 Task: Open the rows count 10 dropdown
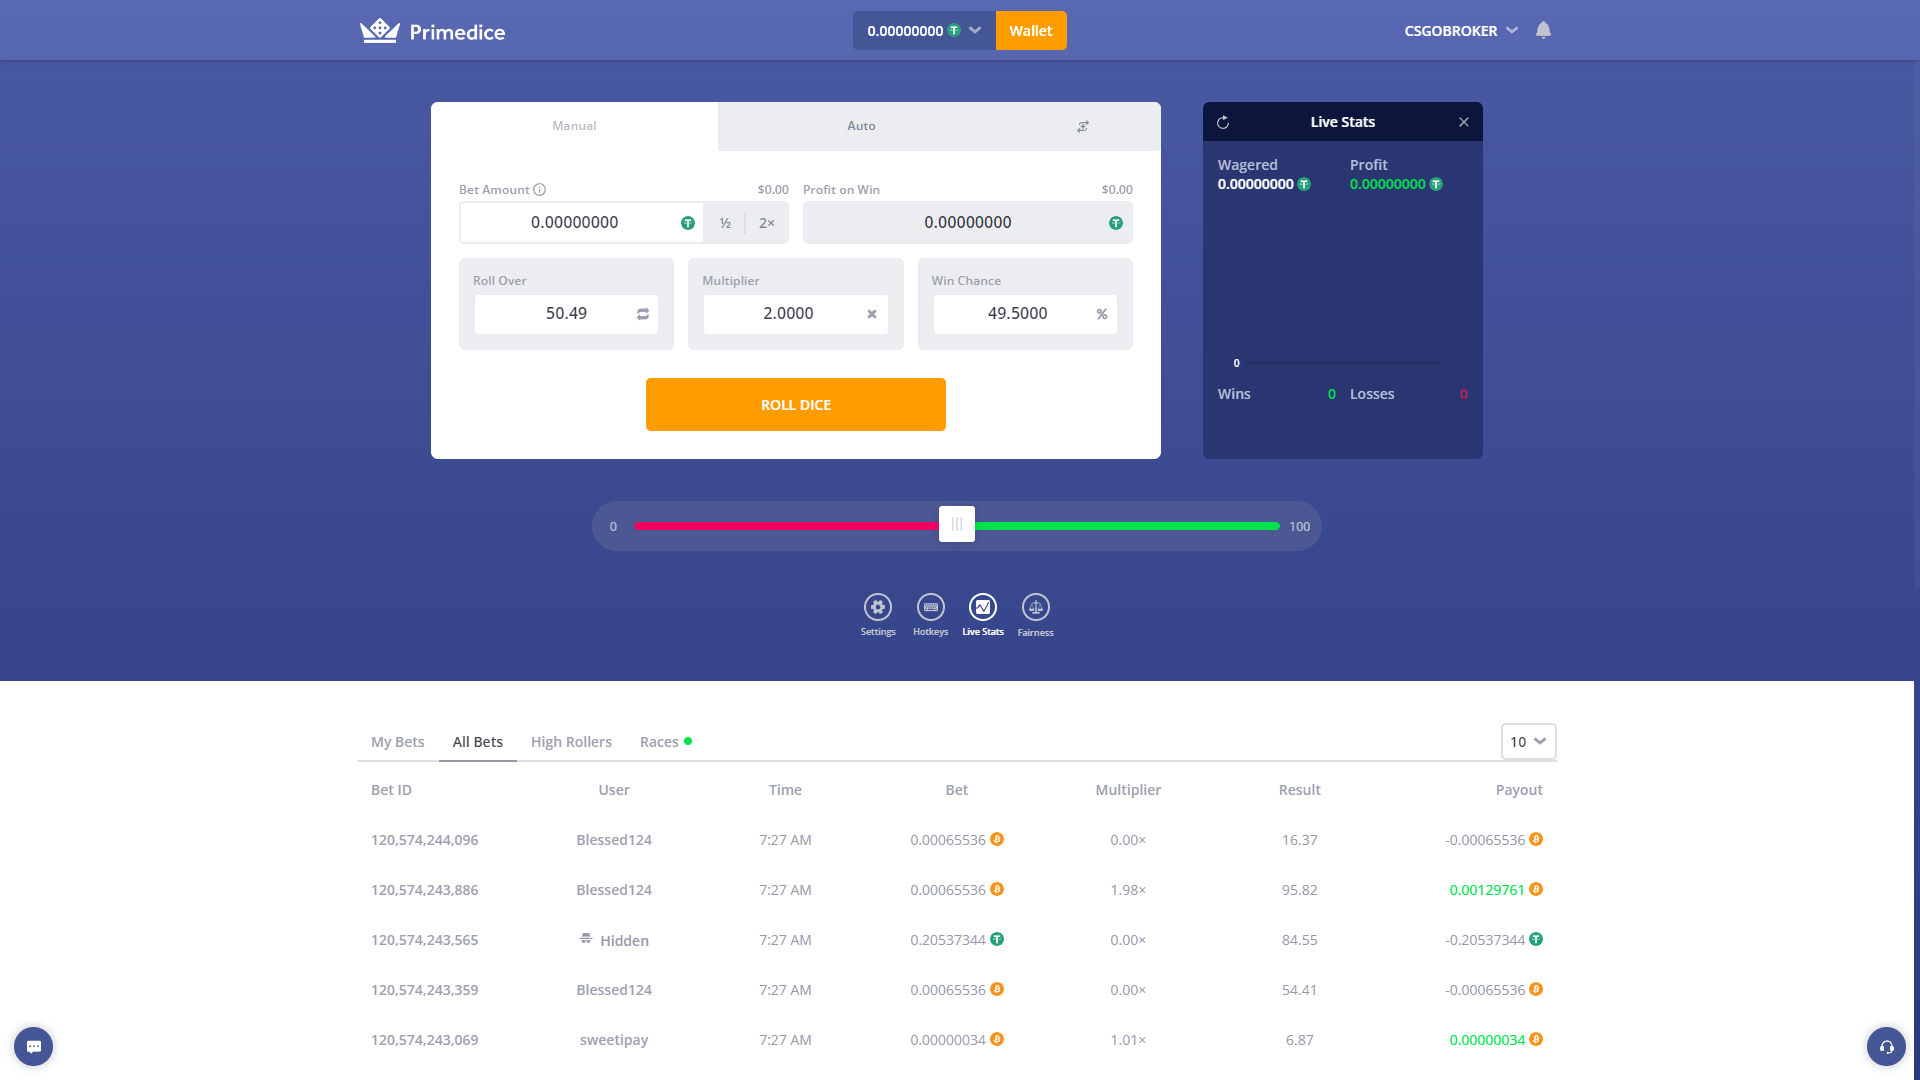pos(1528,741)
